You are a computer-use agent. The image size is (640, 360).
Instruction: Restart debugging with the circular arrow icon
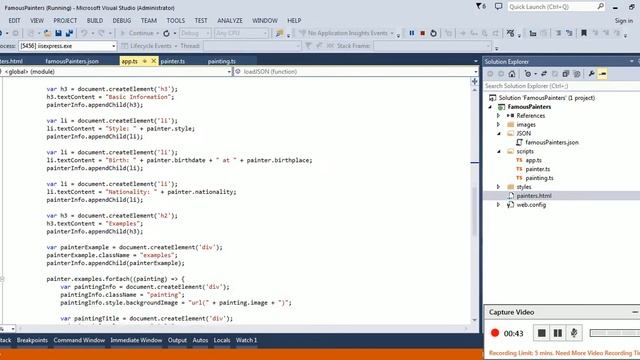tap(433, 33)
